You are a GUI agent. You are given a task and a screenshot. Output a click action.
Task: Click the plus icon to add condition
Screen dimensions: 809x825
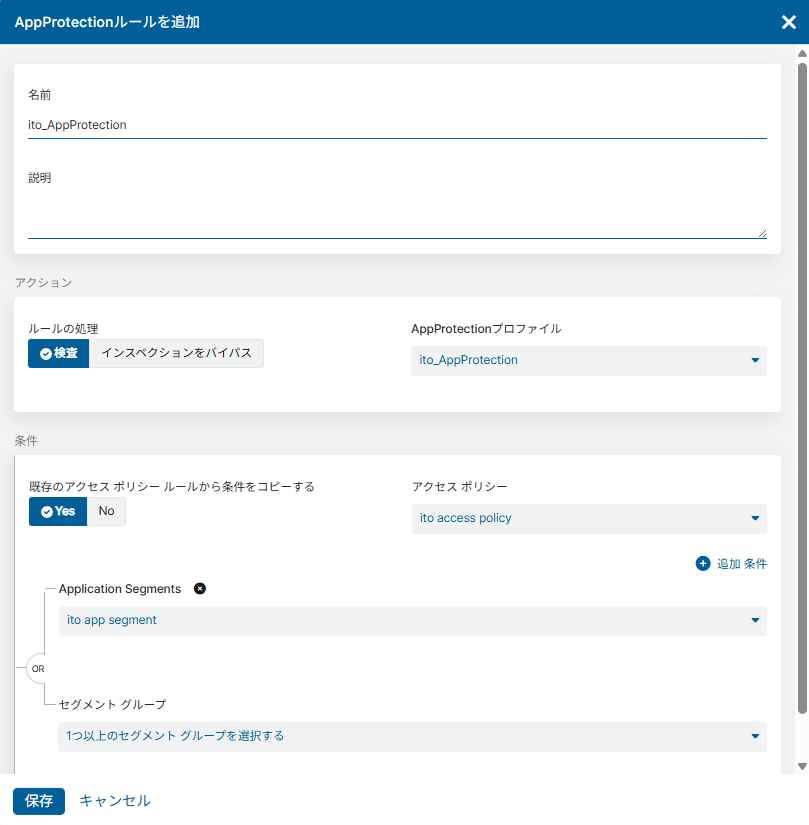coord(703,564)
